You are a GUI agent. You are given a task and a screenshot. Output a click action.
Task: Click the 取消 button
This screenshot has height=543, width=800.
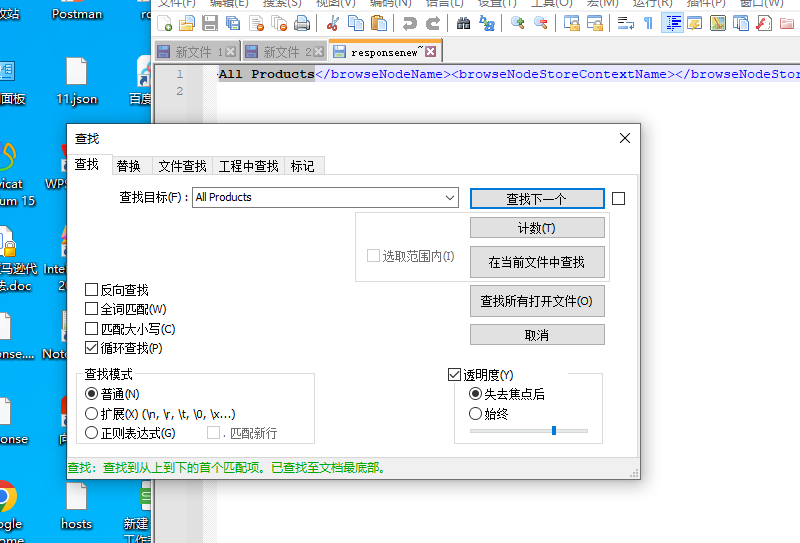point(537,335)
